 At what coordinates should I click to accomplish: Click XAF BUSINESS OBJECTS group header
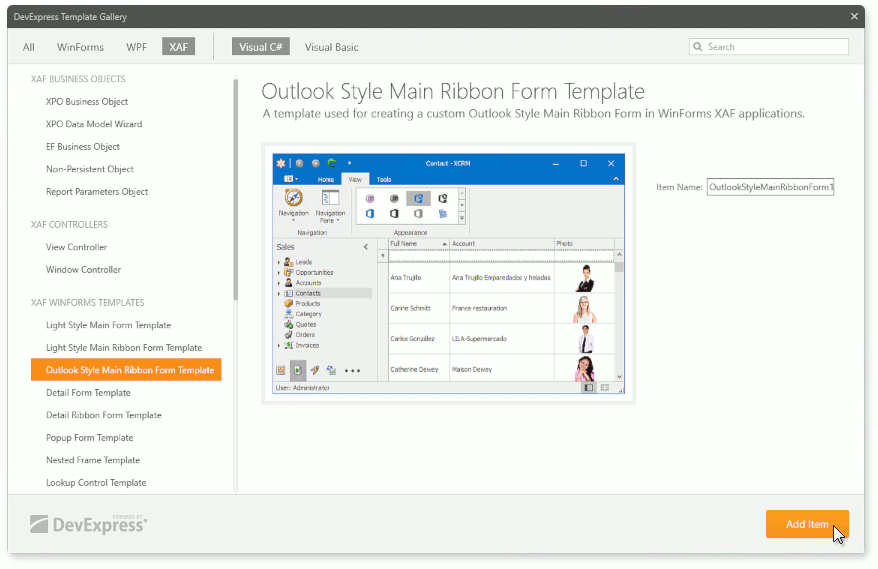tap(78, 79)
